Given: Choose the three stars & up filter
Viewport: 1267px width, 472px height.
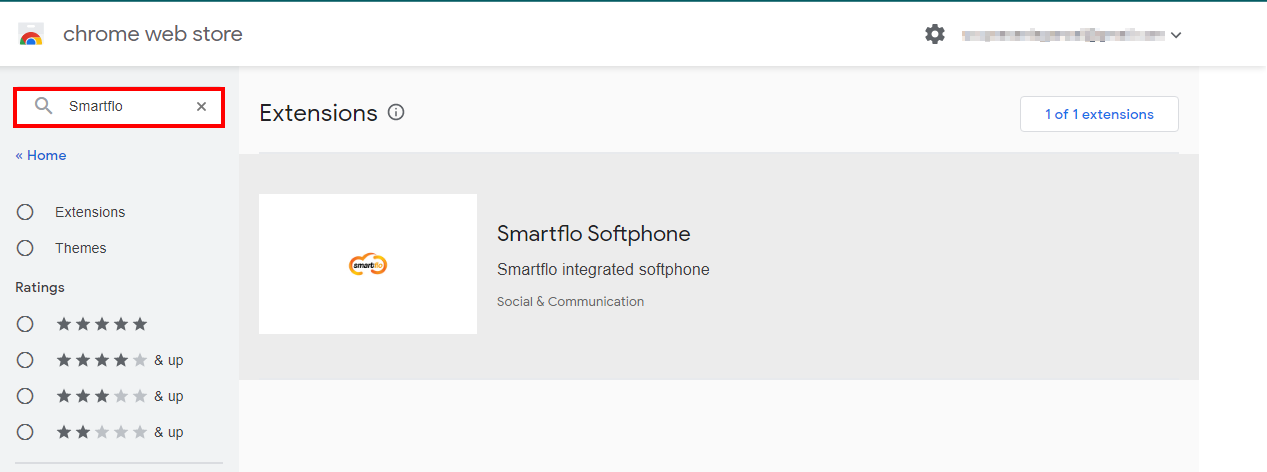Looking at the screenshot, I should pos(25,396).
